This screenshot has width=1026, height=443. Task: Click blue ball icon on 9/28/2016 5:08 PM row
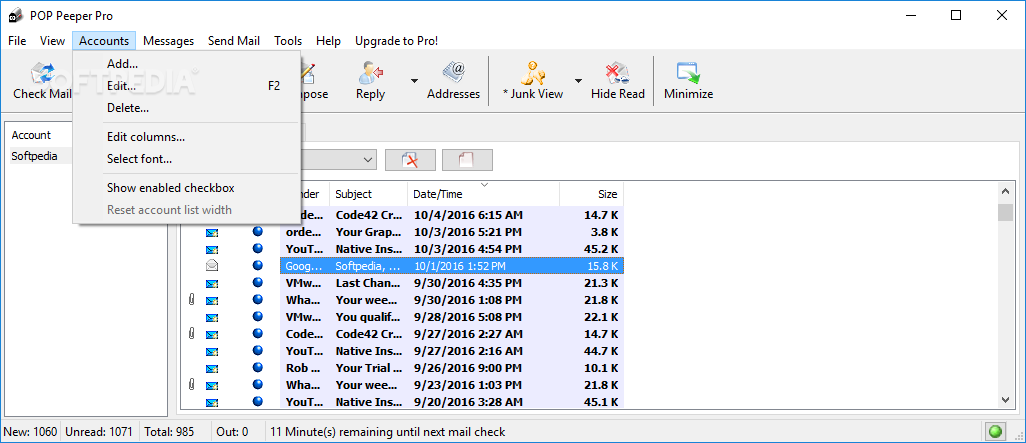(258, 316)
